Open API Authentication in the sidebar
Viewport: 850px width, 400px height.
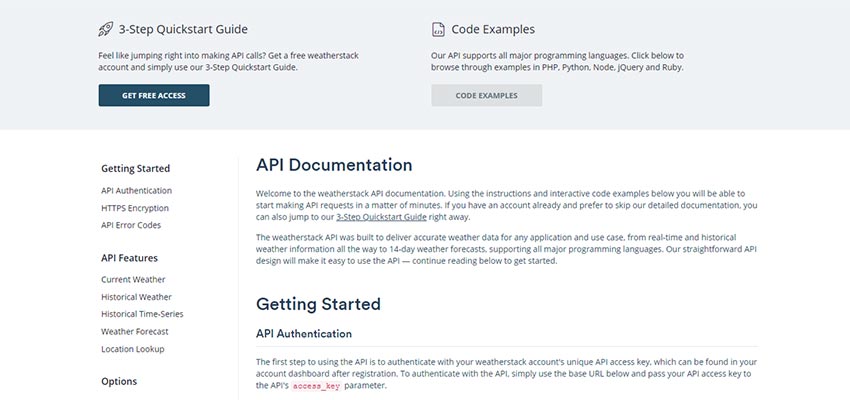tap(137, 191)
